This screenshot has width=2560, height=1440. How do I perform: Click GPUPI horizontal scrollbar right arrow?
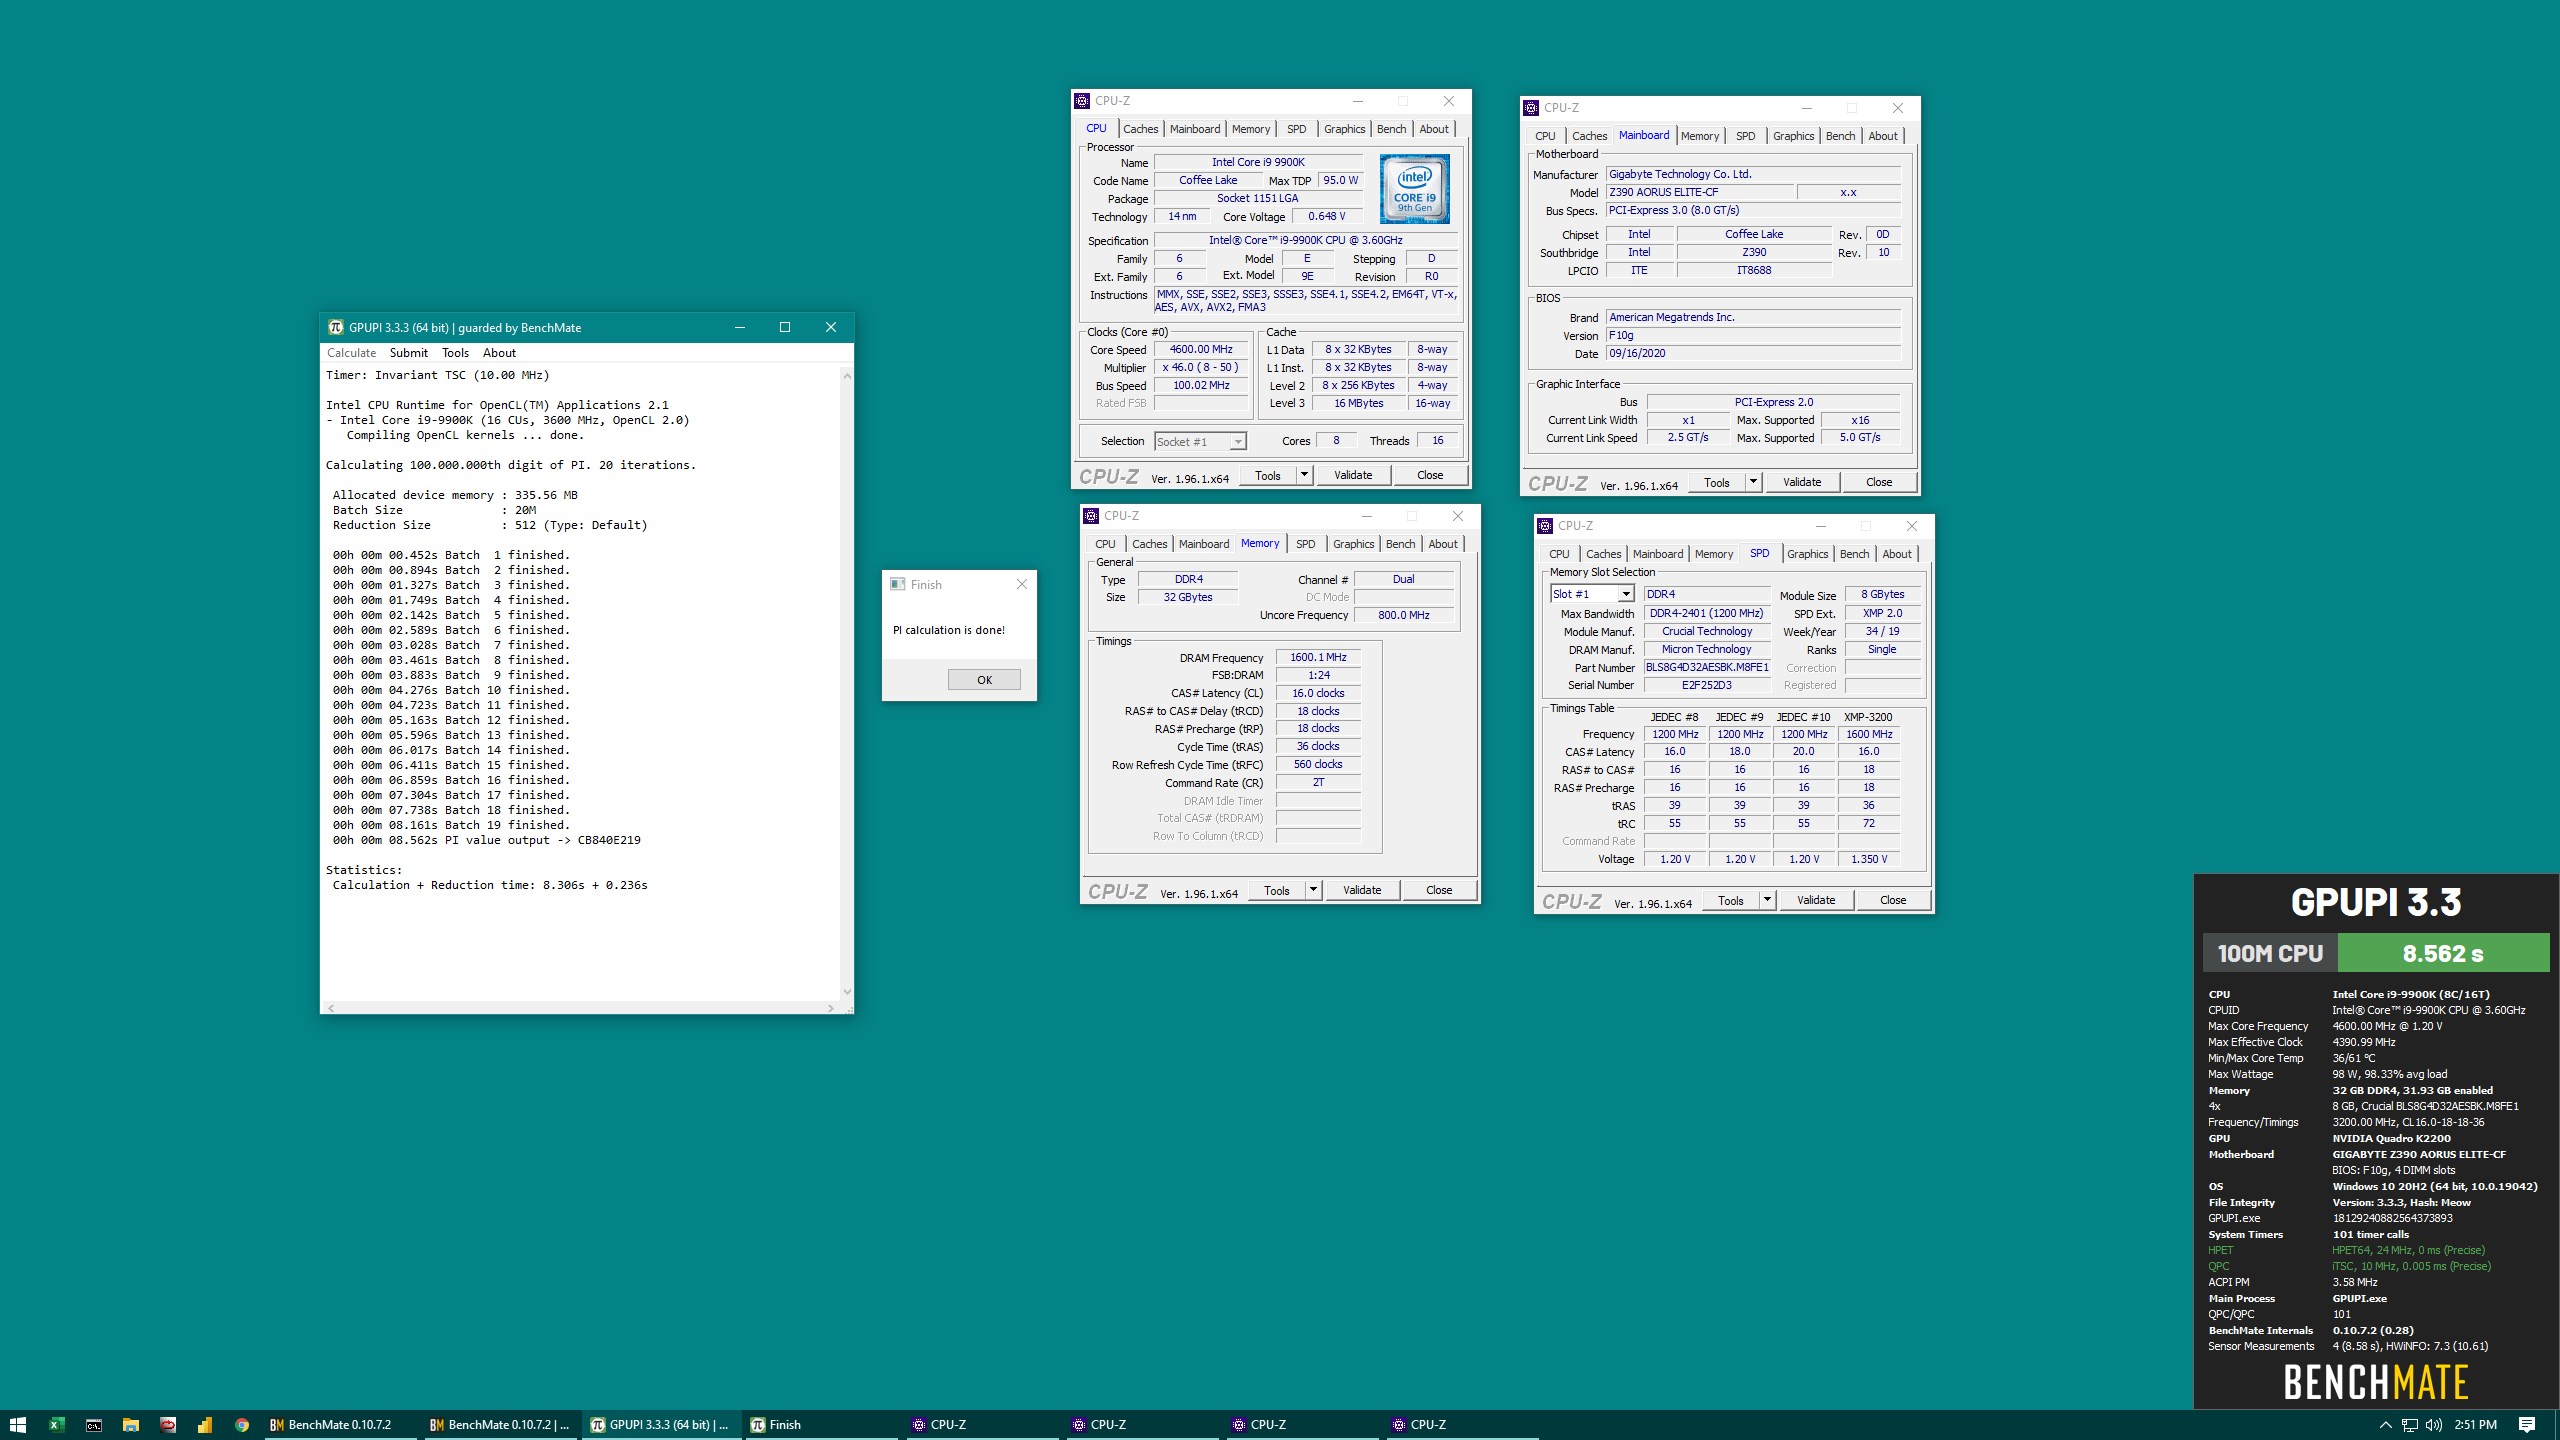[831, 1008]
